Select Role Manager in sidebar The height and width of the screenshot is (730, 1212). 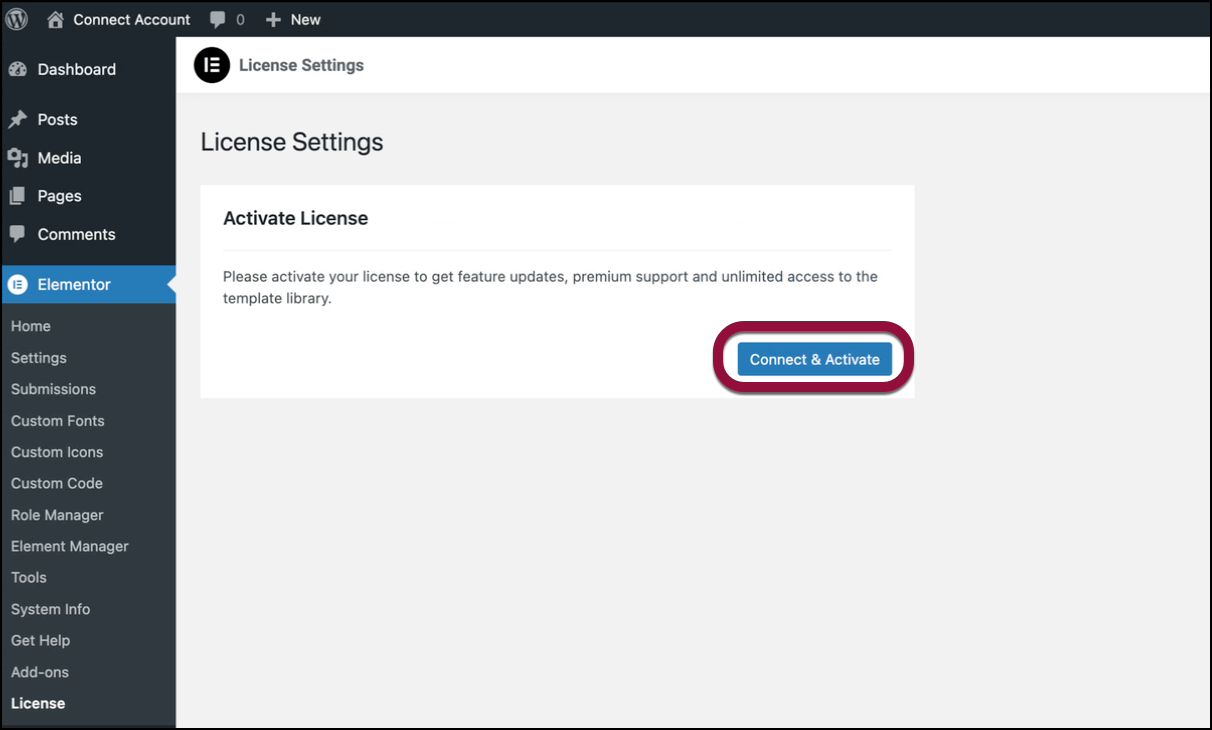pyautogui.click(x=57, y=515)
